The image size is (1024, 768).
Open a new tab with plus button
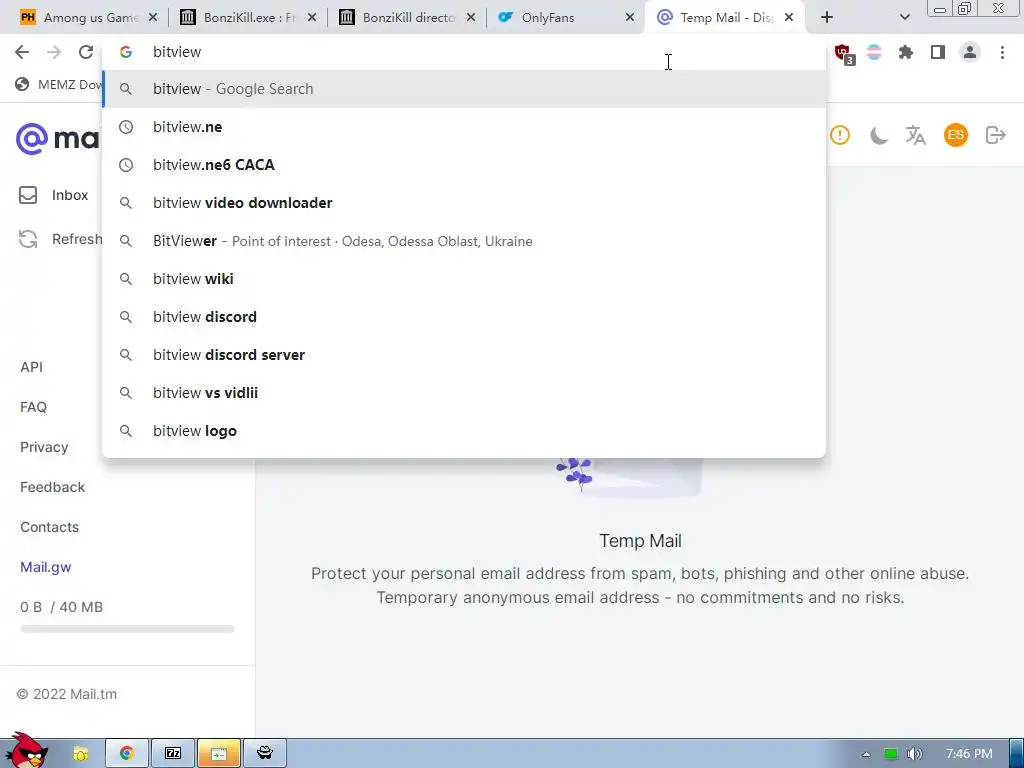coord(827,18)
